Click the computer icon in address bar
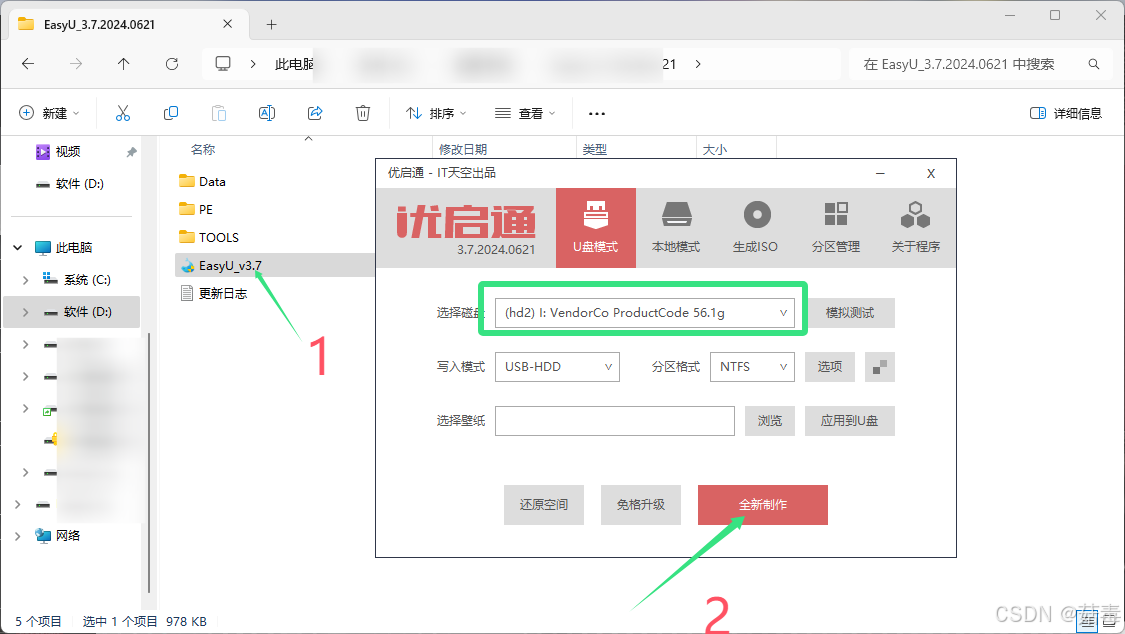 (223, 64)
